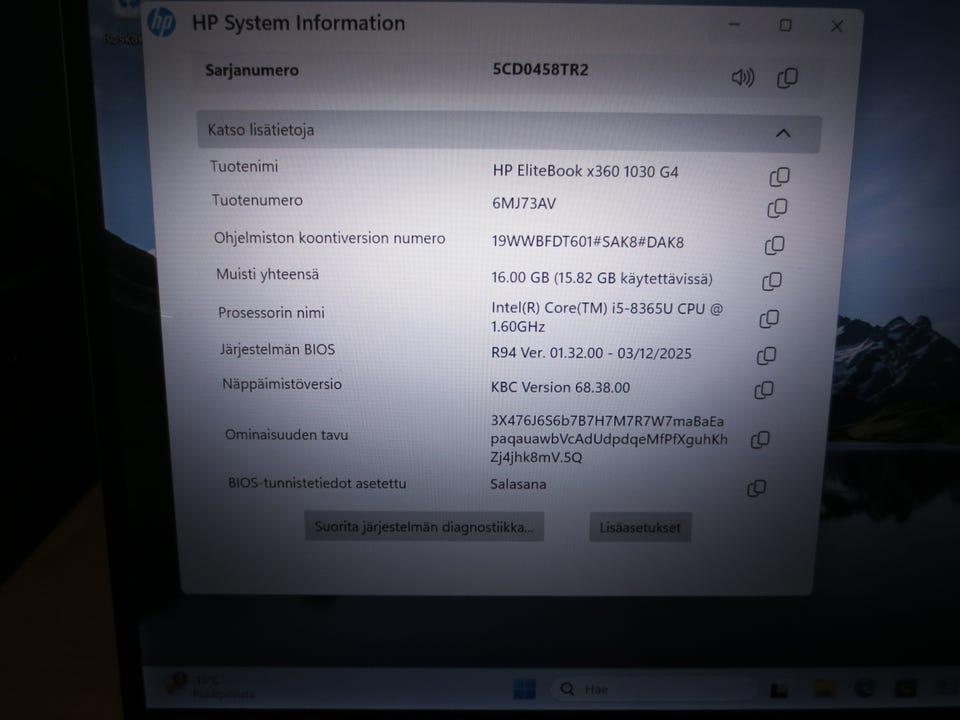Viewport: 960px width, 720px height.
Task: Click the Sarjanumero label
Action: [252, 70]
